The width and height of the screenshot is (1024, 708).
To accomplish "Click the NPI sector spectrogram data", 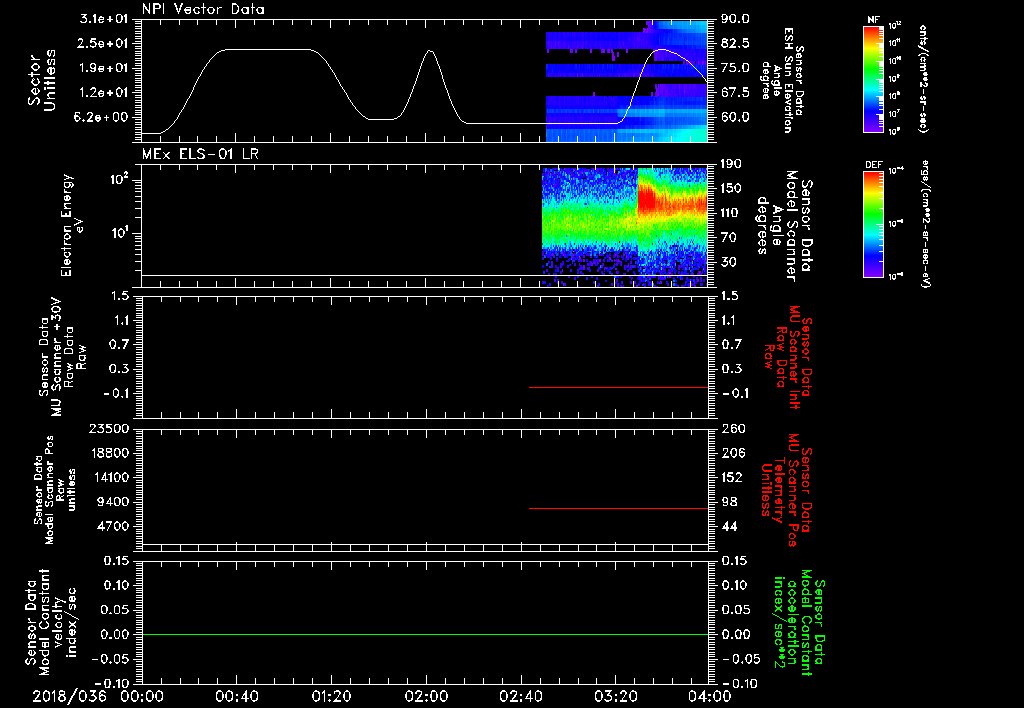I will click(x=626, y=80).
